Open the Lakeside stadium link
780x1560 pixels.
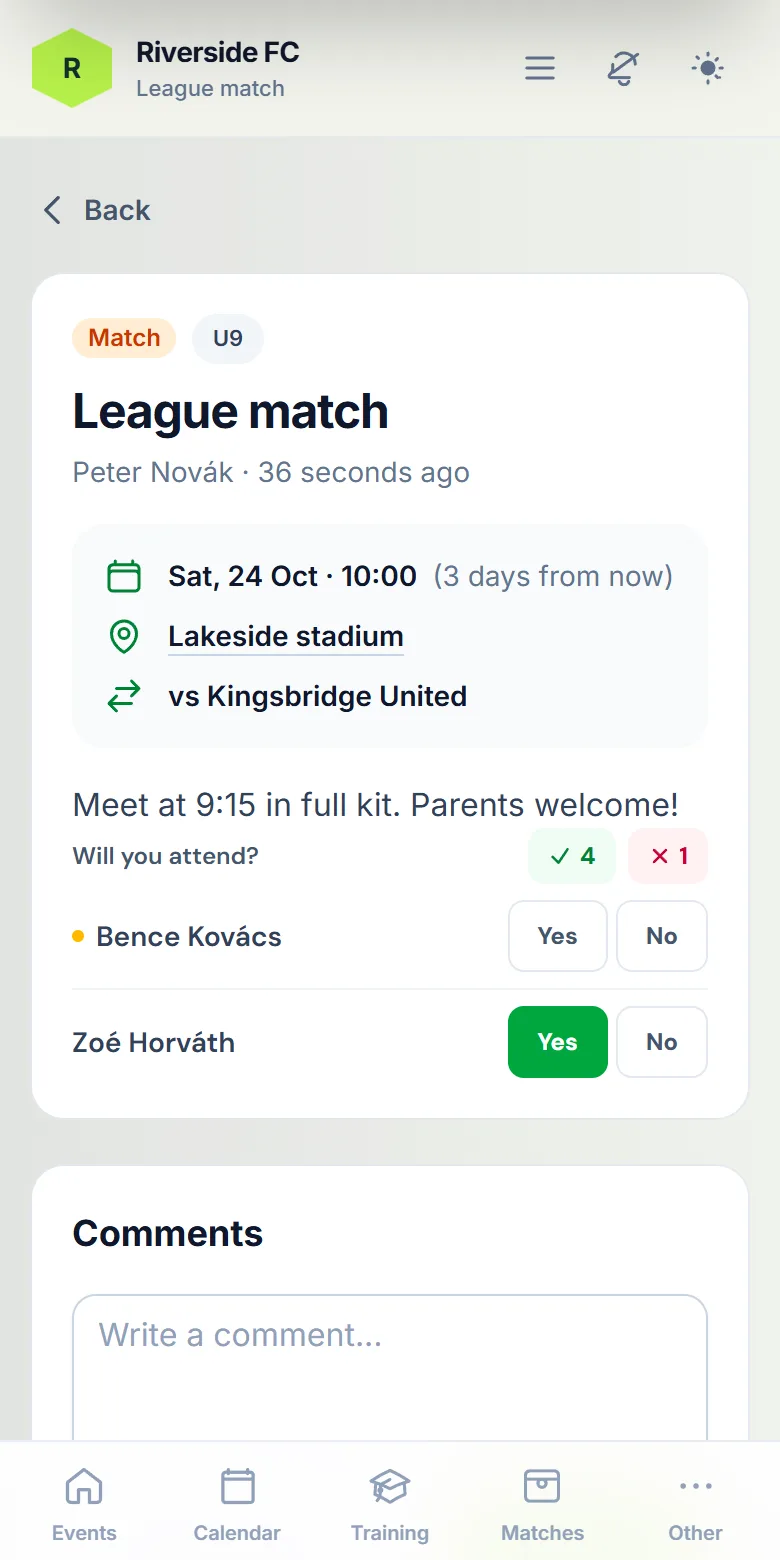286,637
